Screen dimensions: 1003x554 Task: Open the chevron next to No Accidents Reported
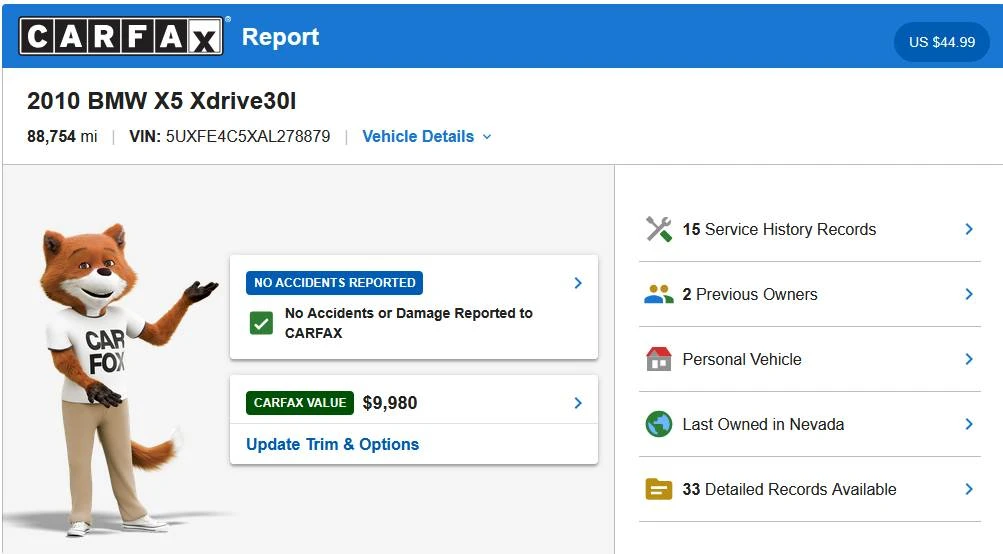pyautogui.click(x=578, y=283)
